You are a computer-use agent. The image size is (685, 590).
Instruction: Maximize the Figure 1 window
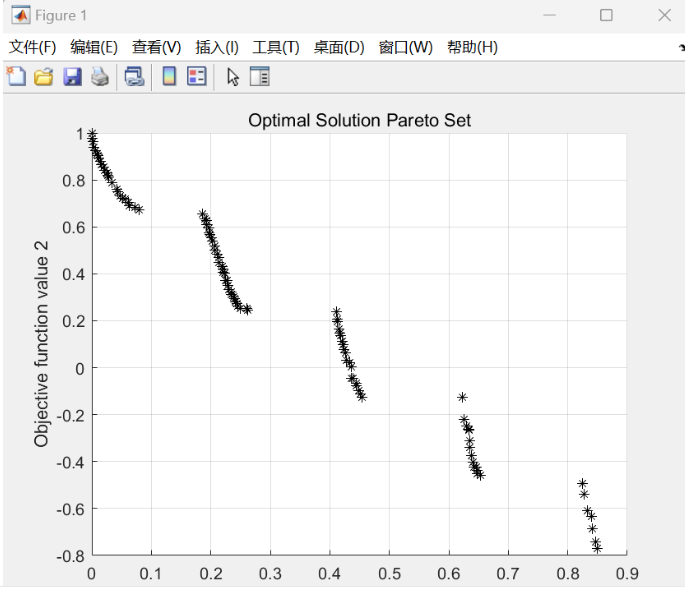tap(606, 15)
